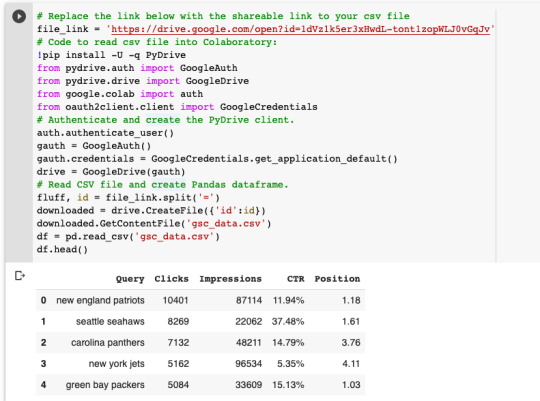Click the CTR value 11.94%
Viewport: 540px width, 401px height.
click(x=289, y=300)
